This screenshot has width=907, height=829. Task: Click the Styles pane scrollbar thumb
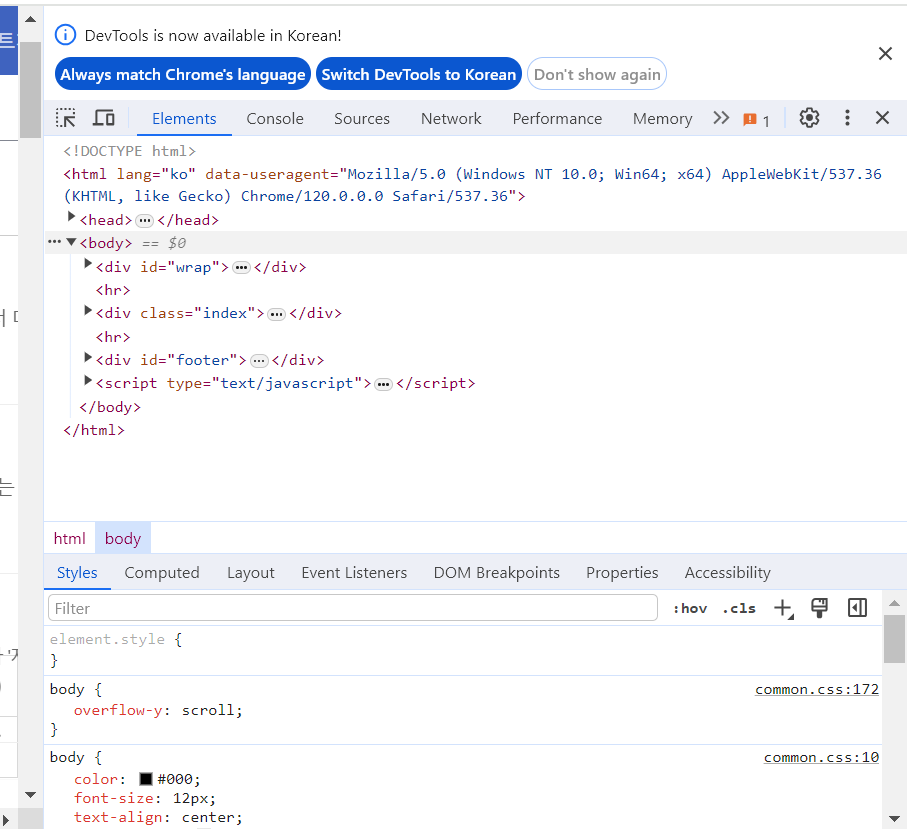894,639
